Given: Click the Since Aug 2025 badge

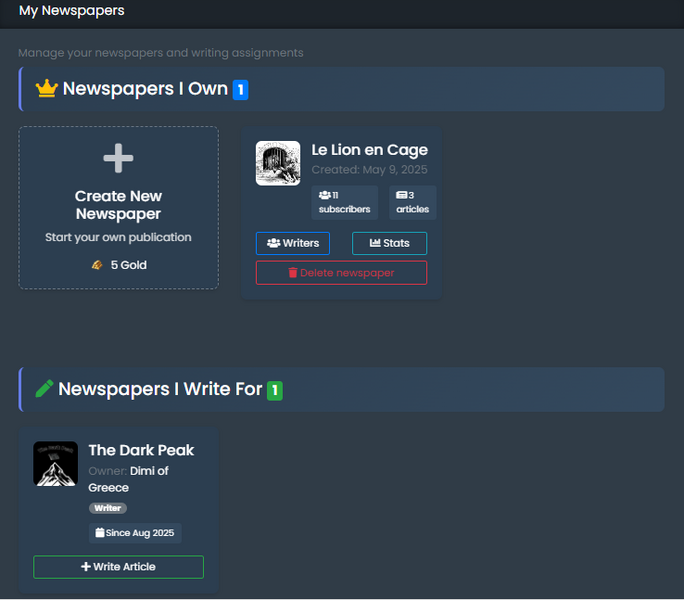Looking at the screenshot, I should tap(135, 533).
